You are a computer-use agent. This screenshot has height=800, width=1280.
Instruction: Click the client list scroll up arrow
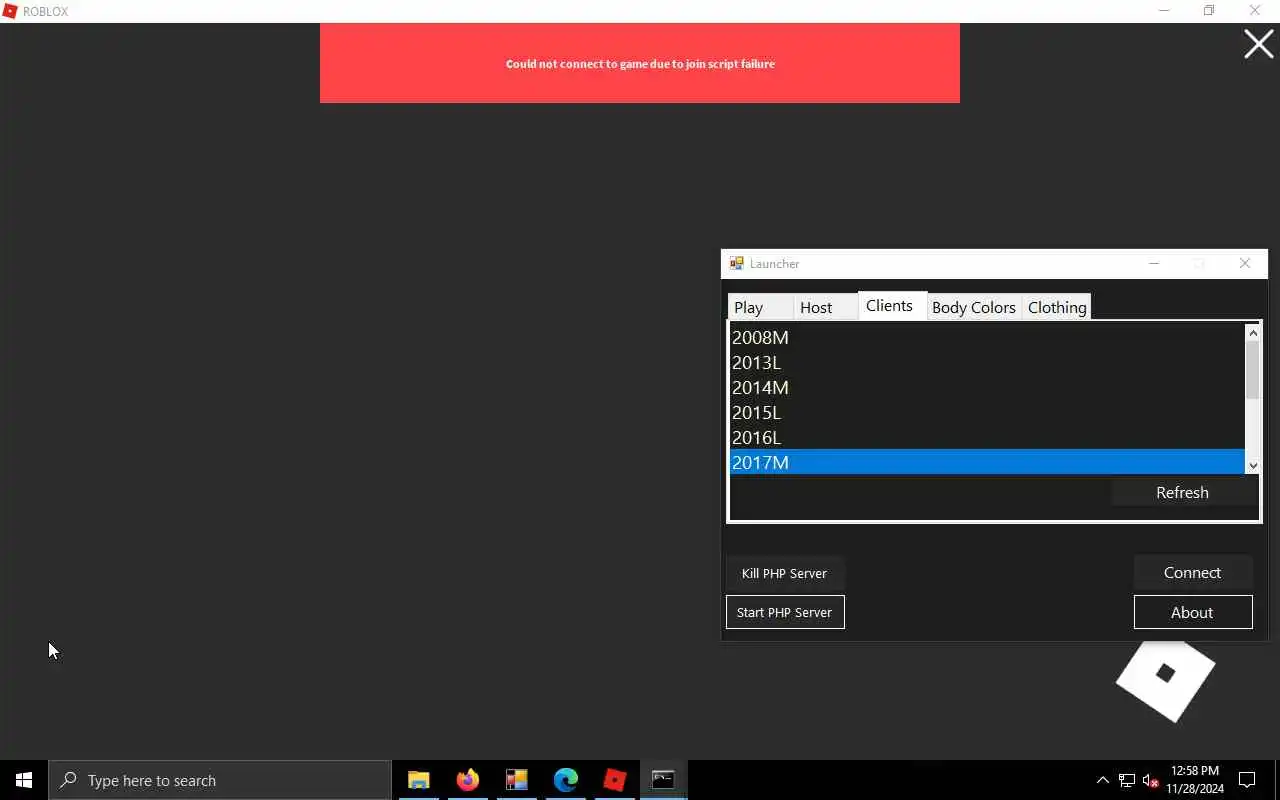[x=1253, y=332]
